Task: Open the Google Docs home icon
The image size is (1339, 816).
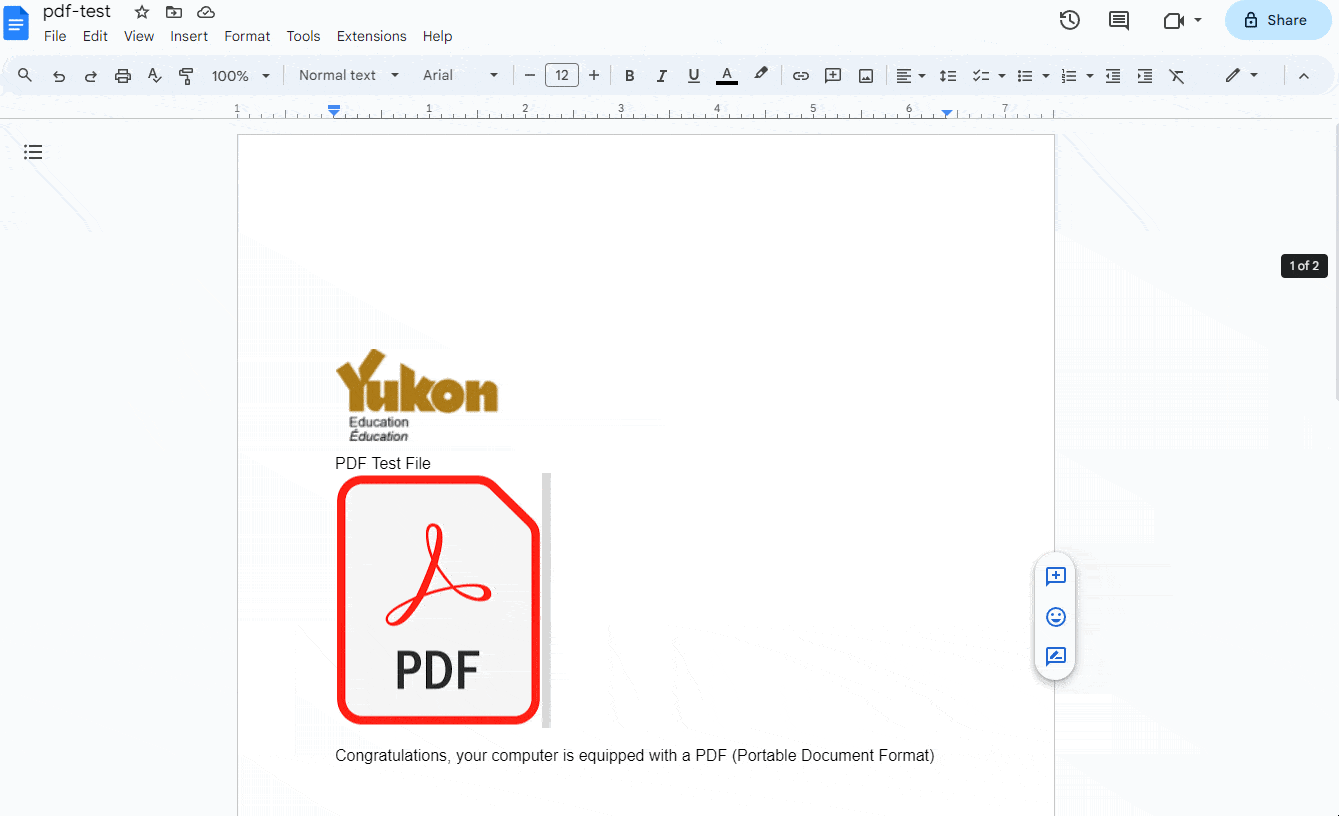Action: coord(17,23)
